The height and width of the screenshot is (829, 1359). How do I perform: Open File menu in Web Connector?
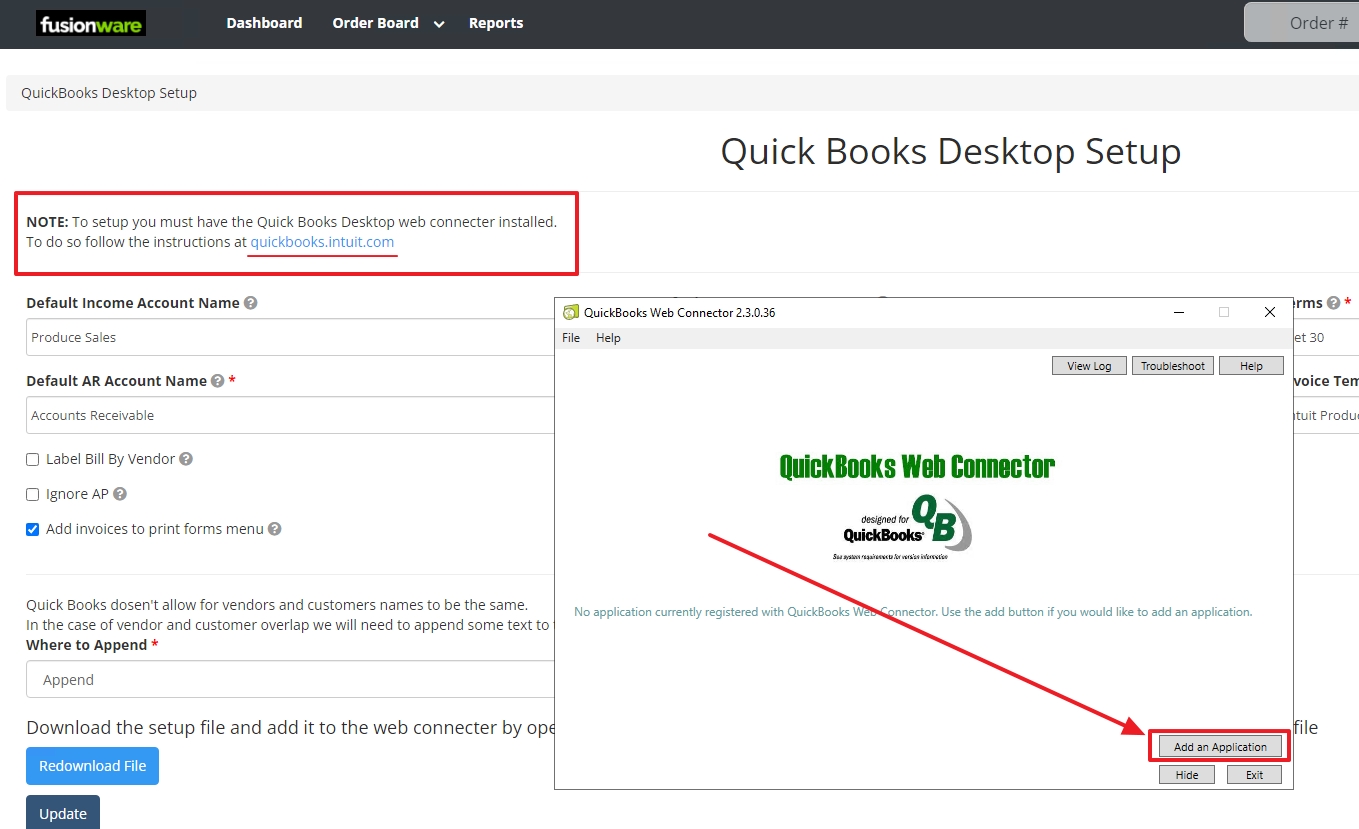coord(571,338)
